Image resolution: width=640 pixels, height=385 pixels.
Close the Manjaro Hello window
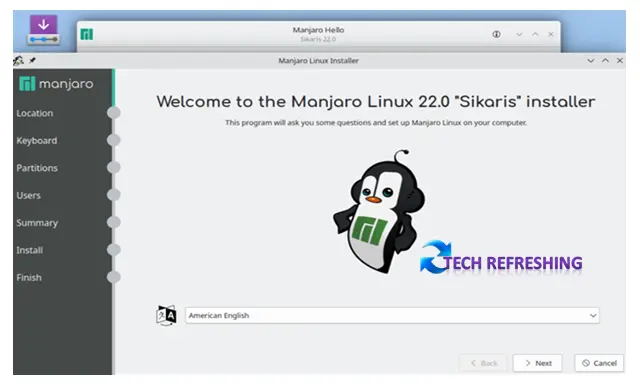click(x=551, y=34)
